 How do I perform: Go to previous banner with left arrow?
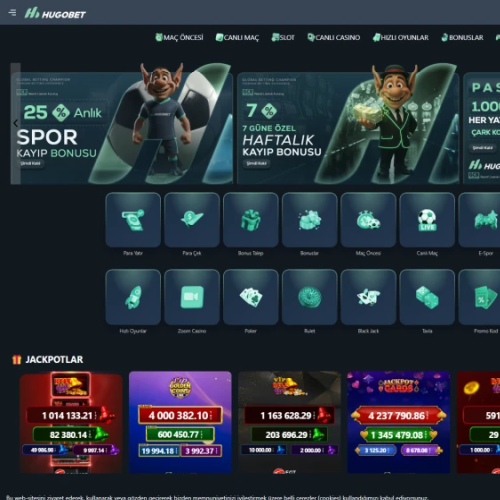click(x=15, y=123)
